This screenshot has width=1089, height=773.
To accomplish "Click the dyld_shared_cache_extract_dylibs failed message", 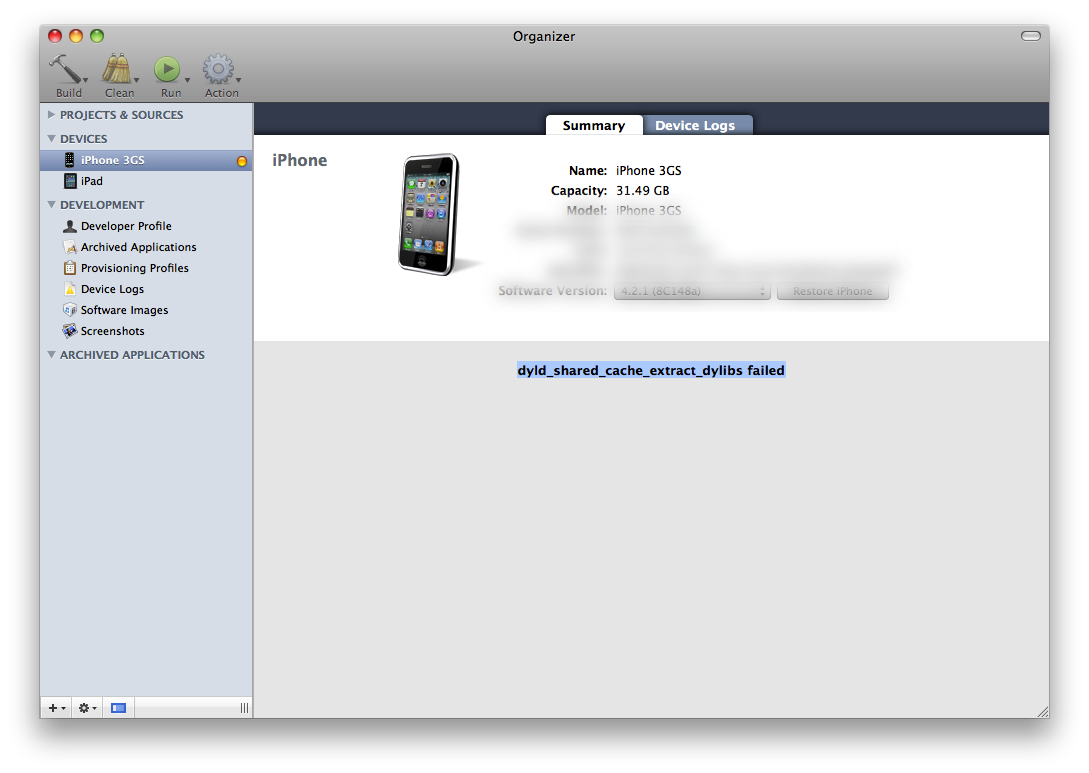I will [651, 370].
